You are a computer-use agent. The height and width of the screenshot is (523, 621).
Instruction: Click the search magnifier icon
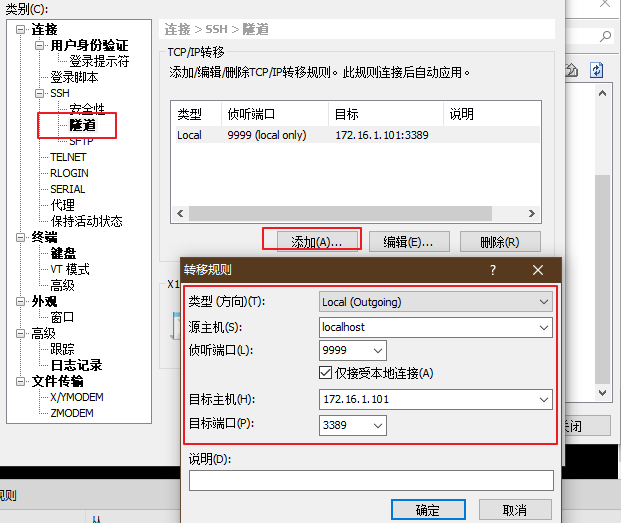605,36
